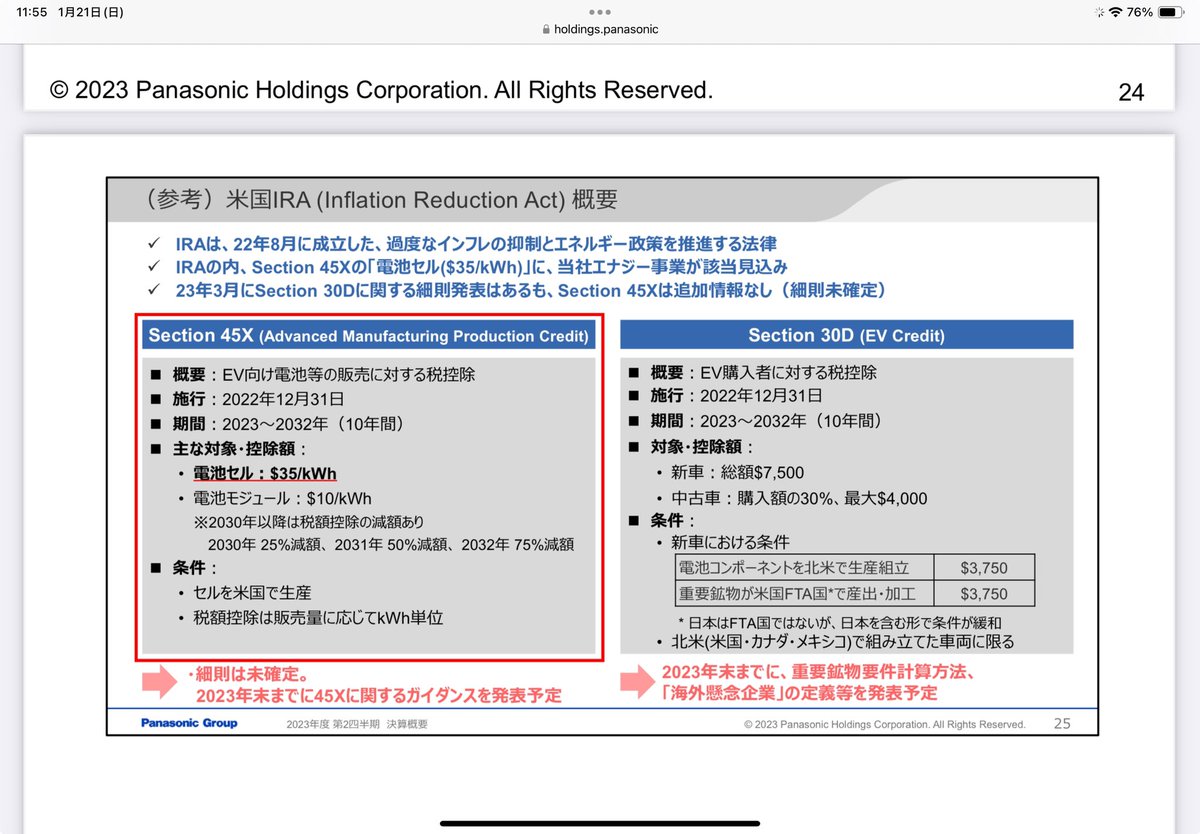
Task: Tap the copyright line above page 24
Action: [382, 90]
